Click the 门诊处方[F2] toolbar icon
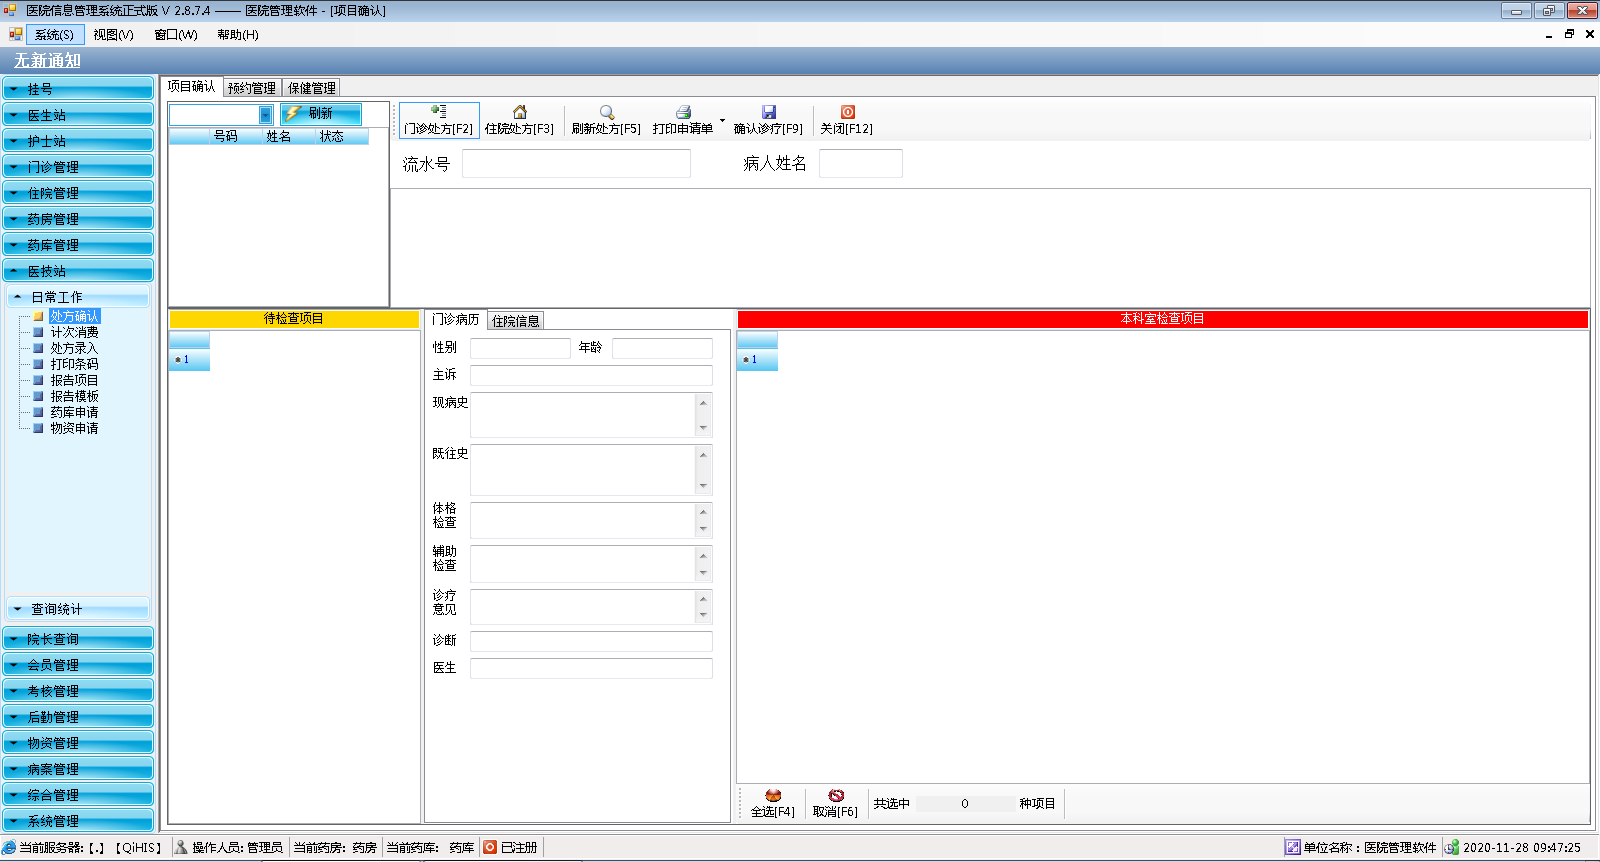 point(438,112)
